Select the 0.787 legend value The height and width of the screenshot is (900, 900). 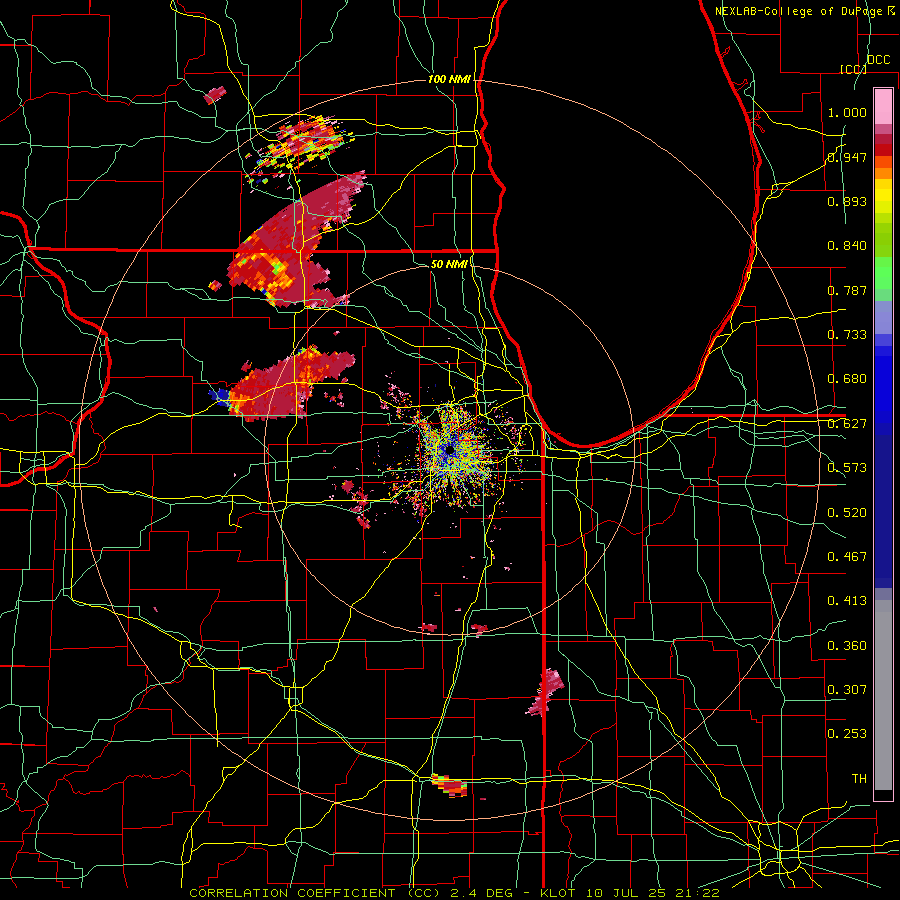(x=847, y=290)
